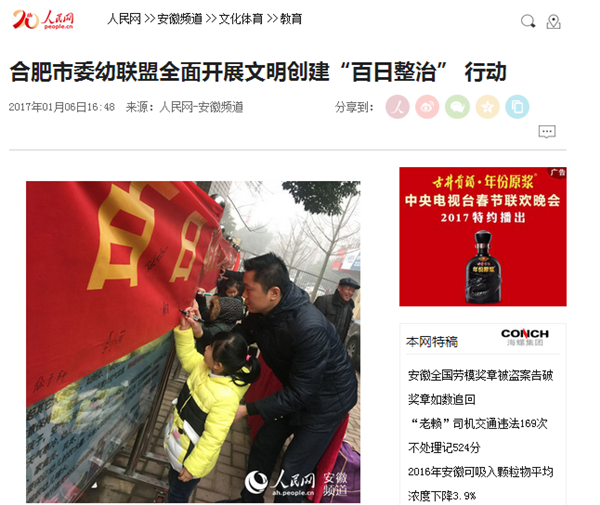Click the blue copy link icon
600x505 pixels.
[517, 107]
